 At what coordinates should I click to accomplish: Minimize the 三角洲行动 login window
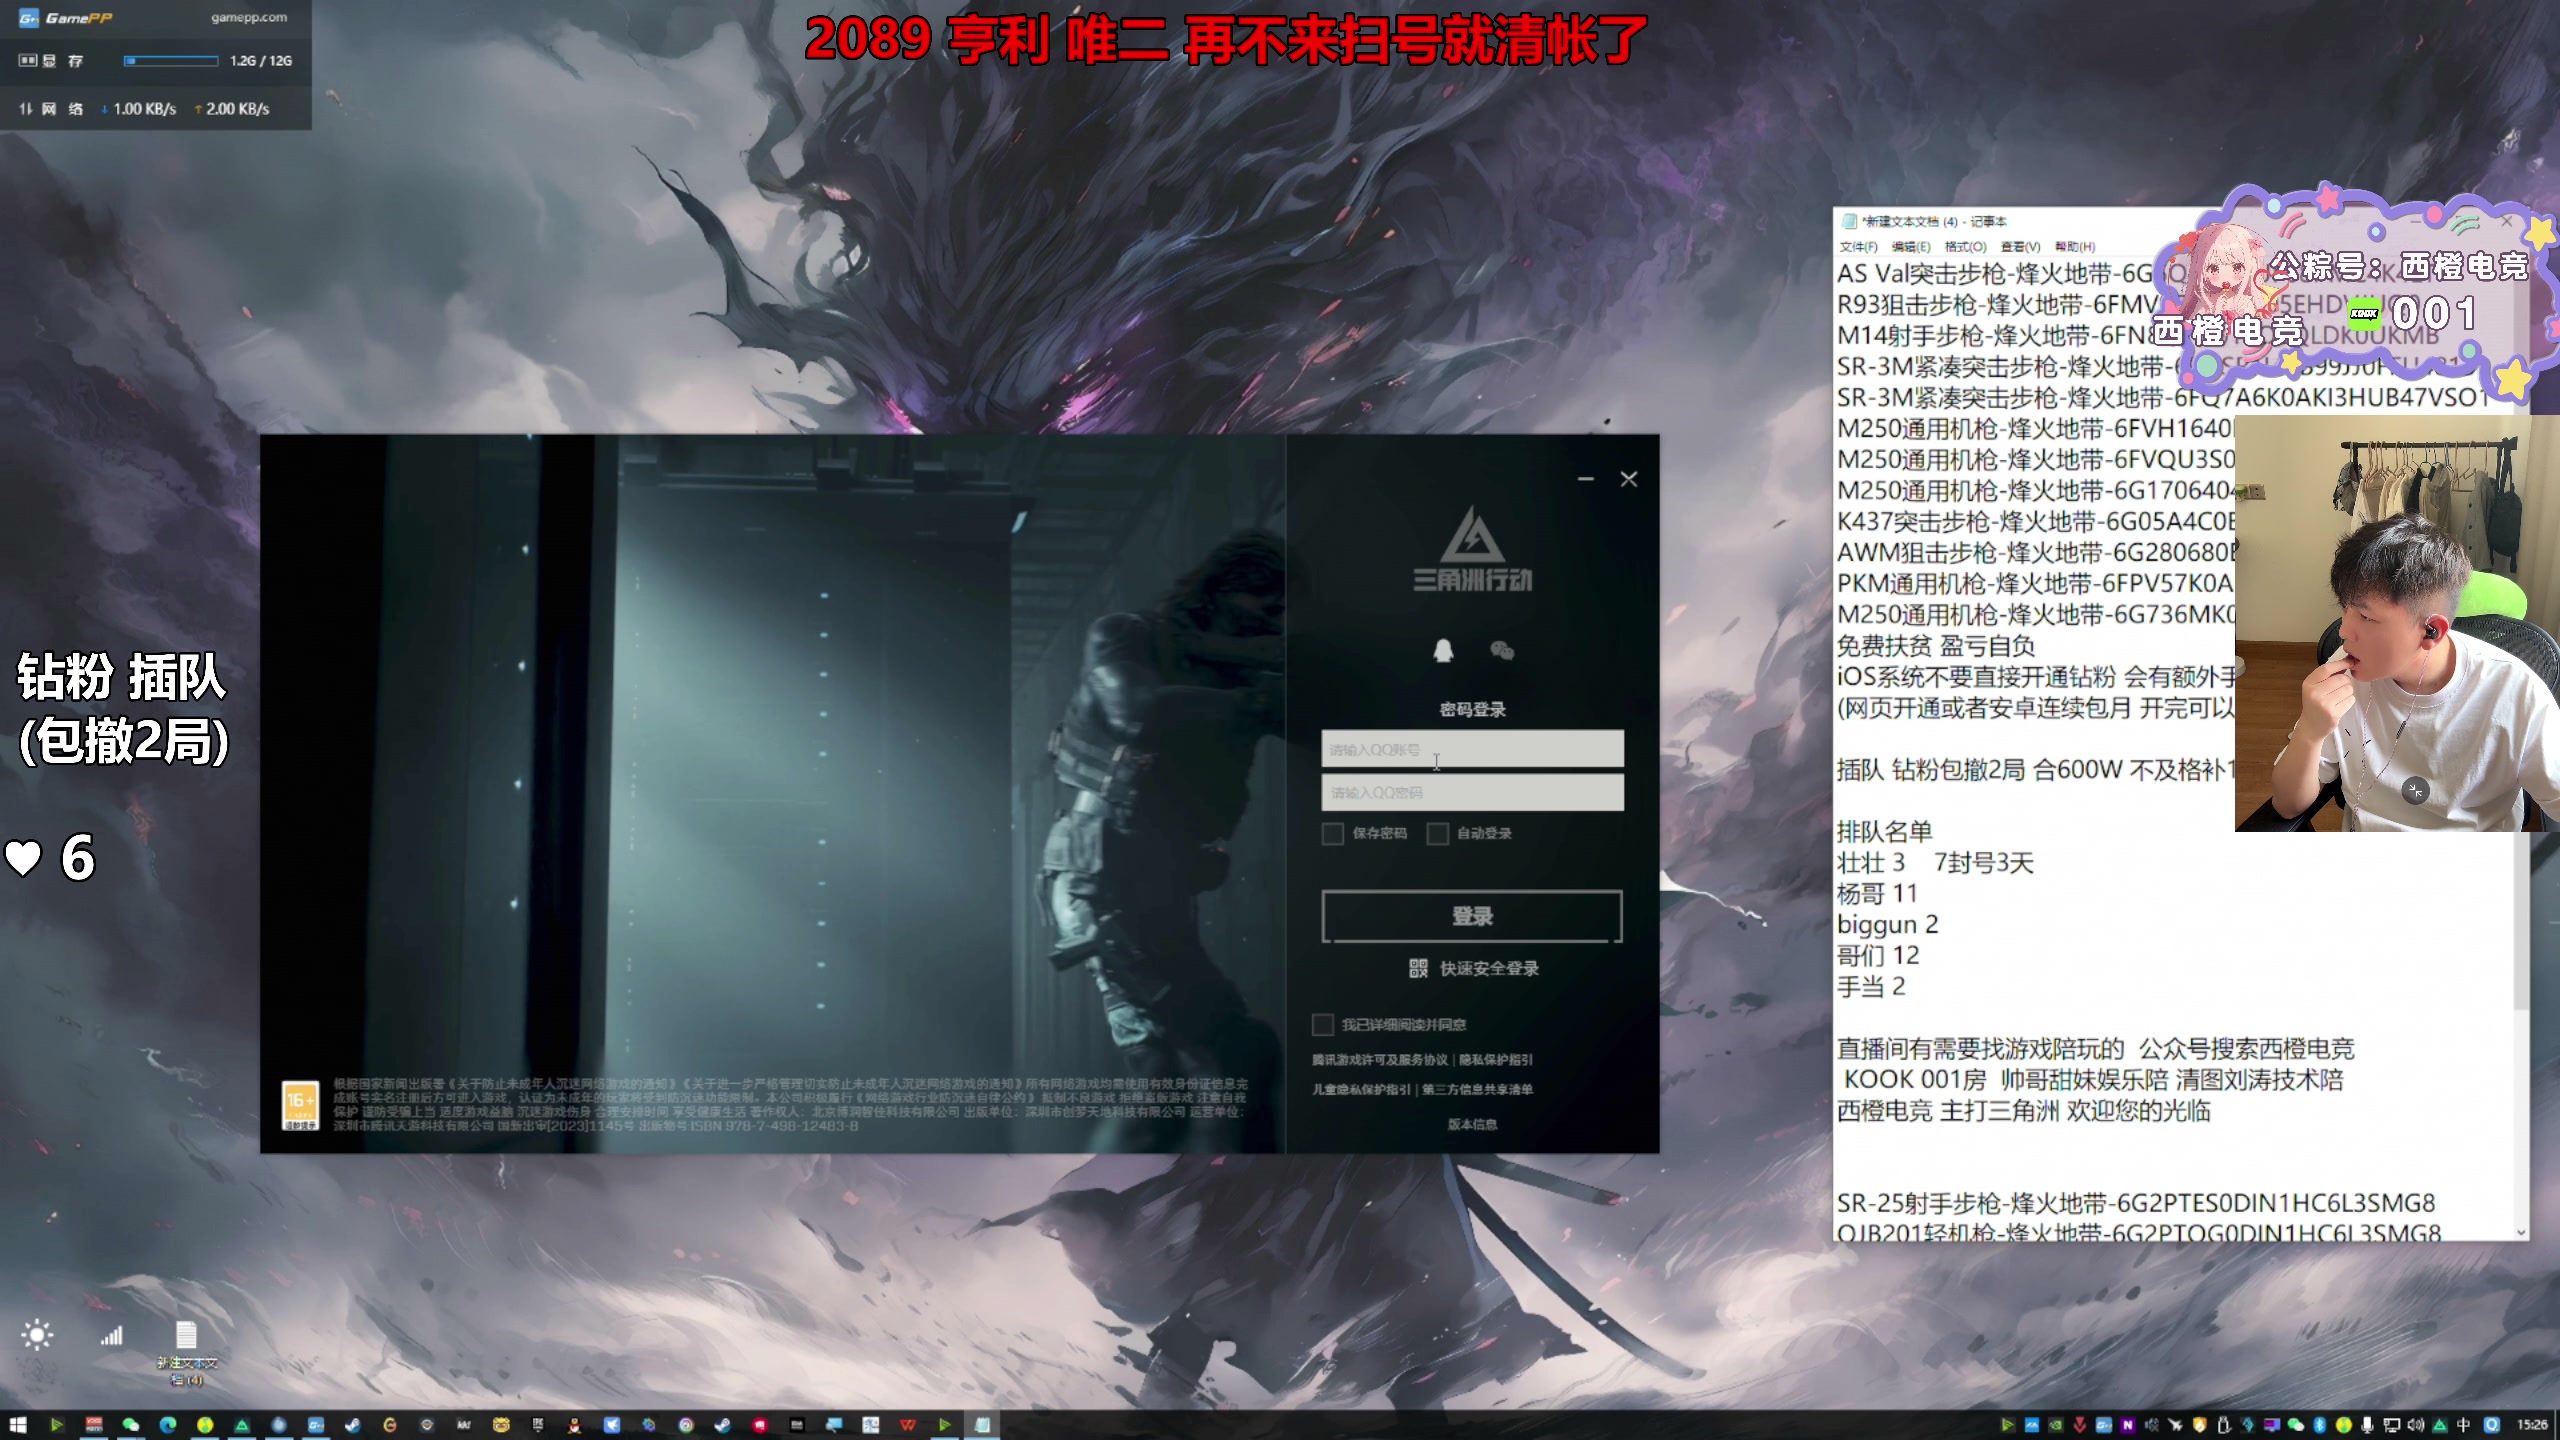click(1586, 479)
